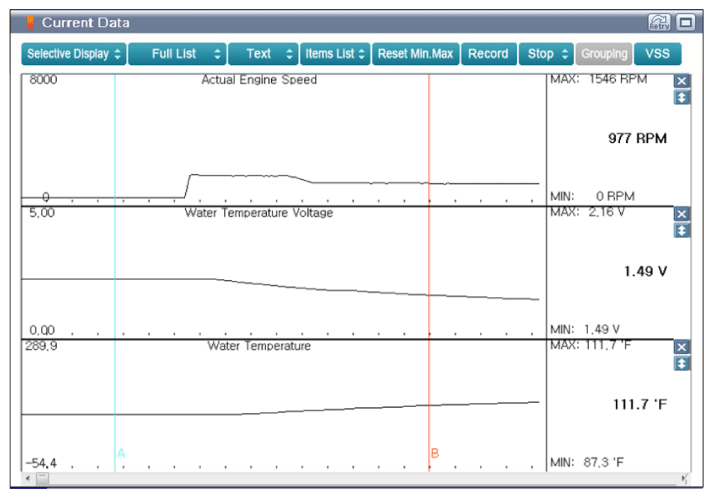Screen dimensions: 713x498
Task: Click the 1.49 V current value
Action: pyautogui.click(x=646, y=272)
